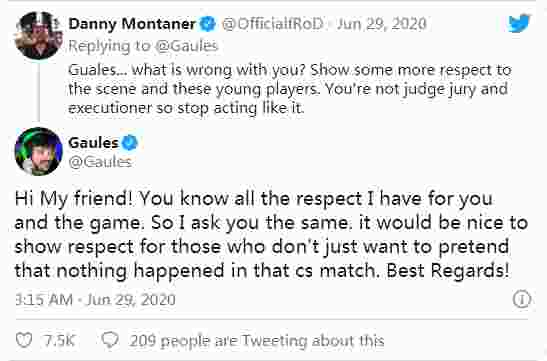Click the Jun 29, 2020 date in header
Image resolution: width=547 pixels, height=361 pixels.
pos(382,24)
